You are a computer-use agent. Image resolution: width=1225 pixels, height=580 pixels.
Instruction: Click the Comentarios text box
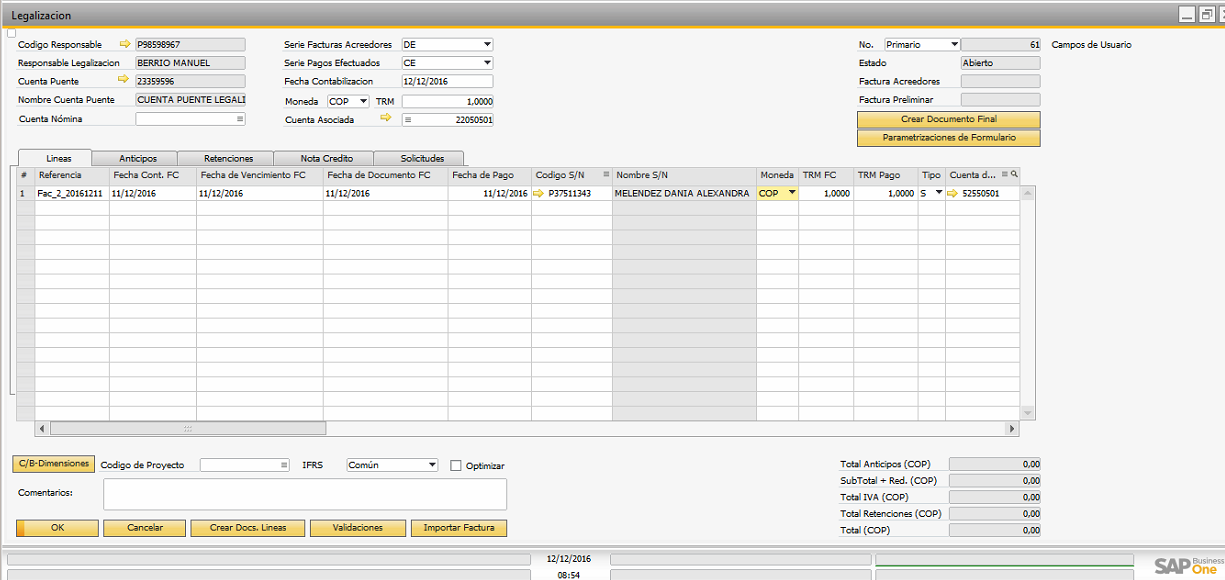click(x=305, y=494)
